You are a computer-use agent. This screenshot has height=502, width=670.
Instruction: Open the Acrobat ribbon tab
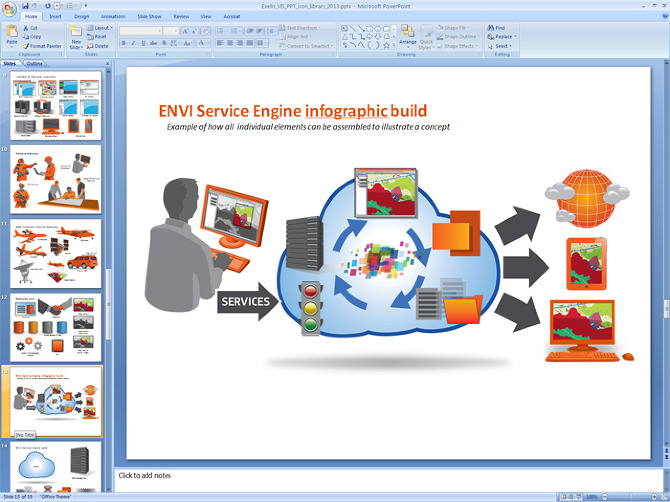(x=232, y=17)
